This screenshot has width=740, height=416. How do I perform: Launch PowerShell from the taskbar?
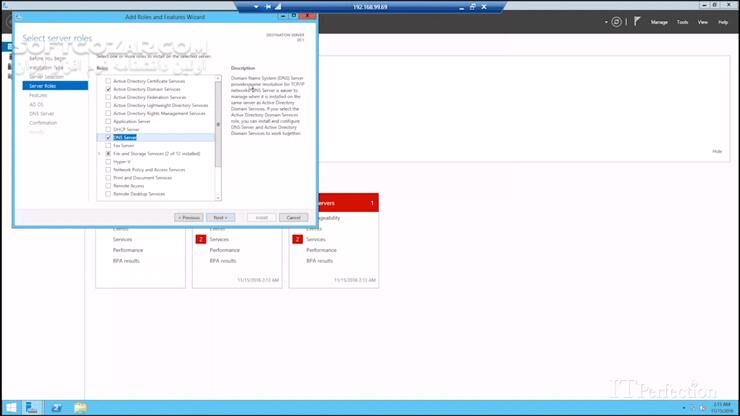pyautogui.click(x=57, y=408)
